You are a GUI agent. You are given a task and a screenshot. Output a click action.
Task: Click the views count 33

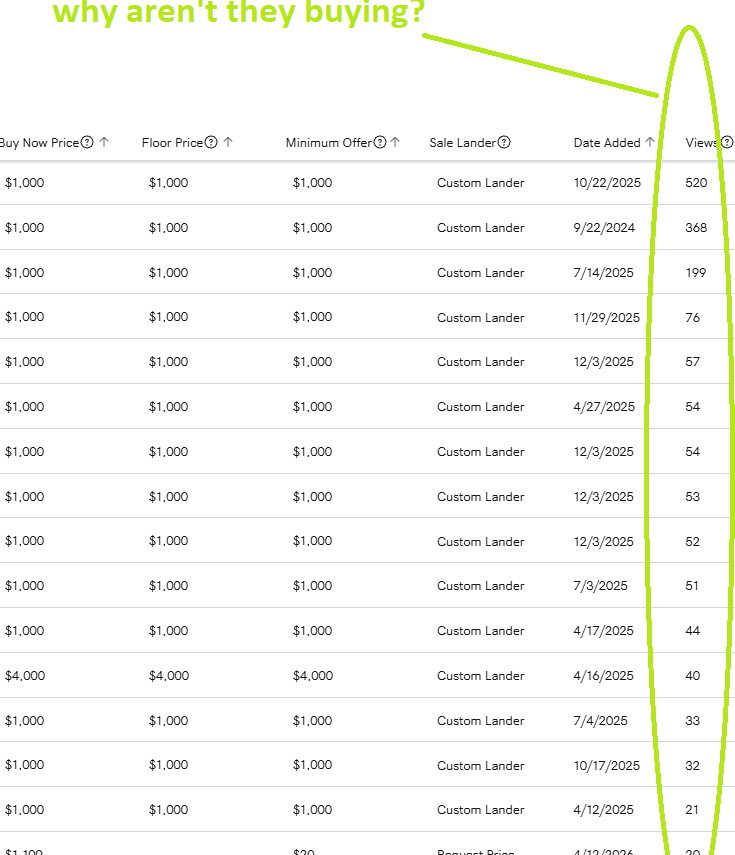click(692, 721)
